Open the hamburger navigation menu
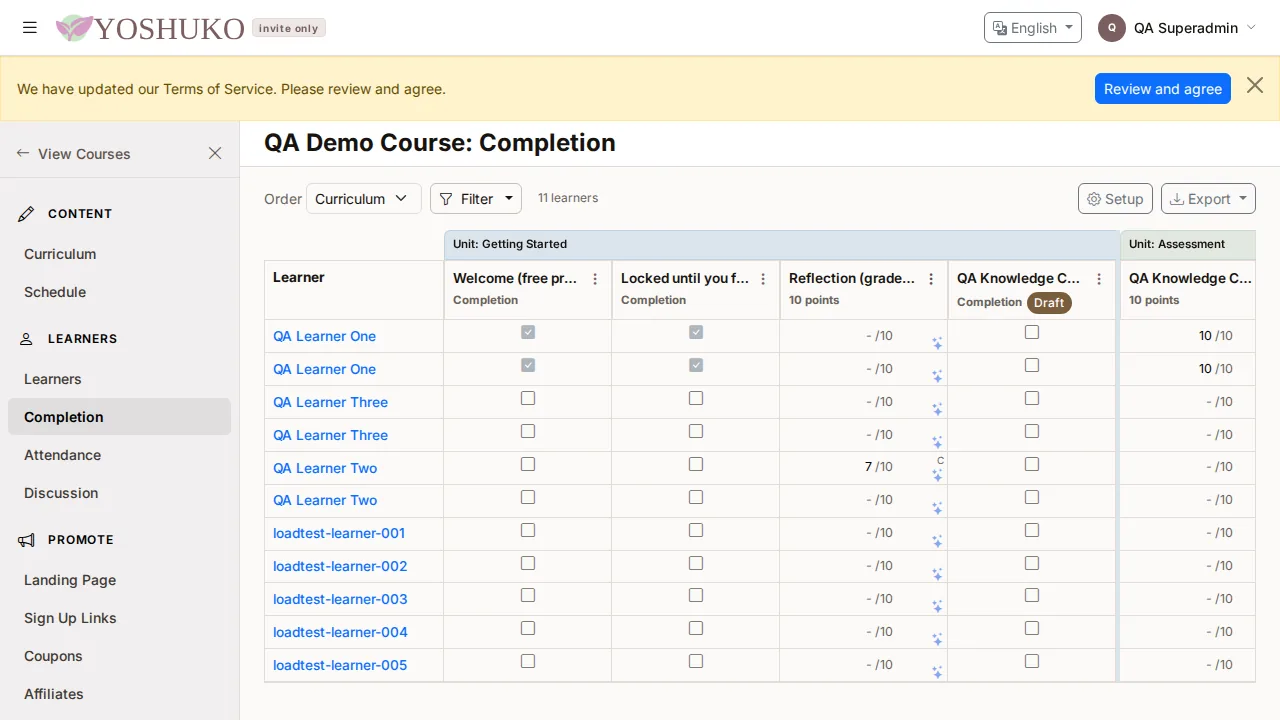1280x720 pixels. [30, 28]
